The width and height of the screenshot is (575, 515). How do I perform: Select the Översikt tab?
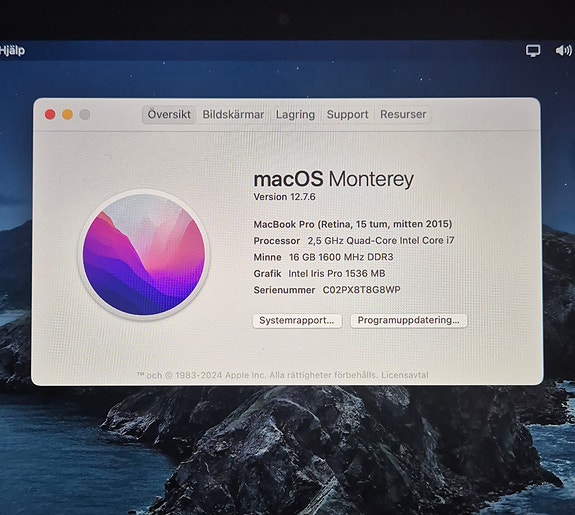(169, 114)
